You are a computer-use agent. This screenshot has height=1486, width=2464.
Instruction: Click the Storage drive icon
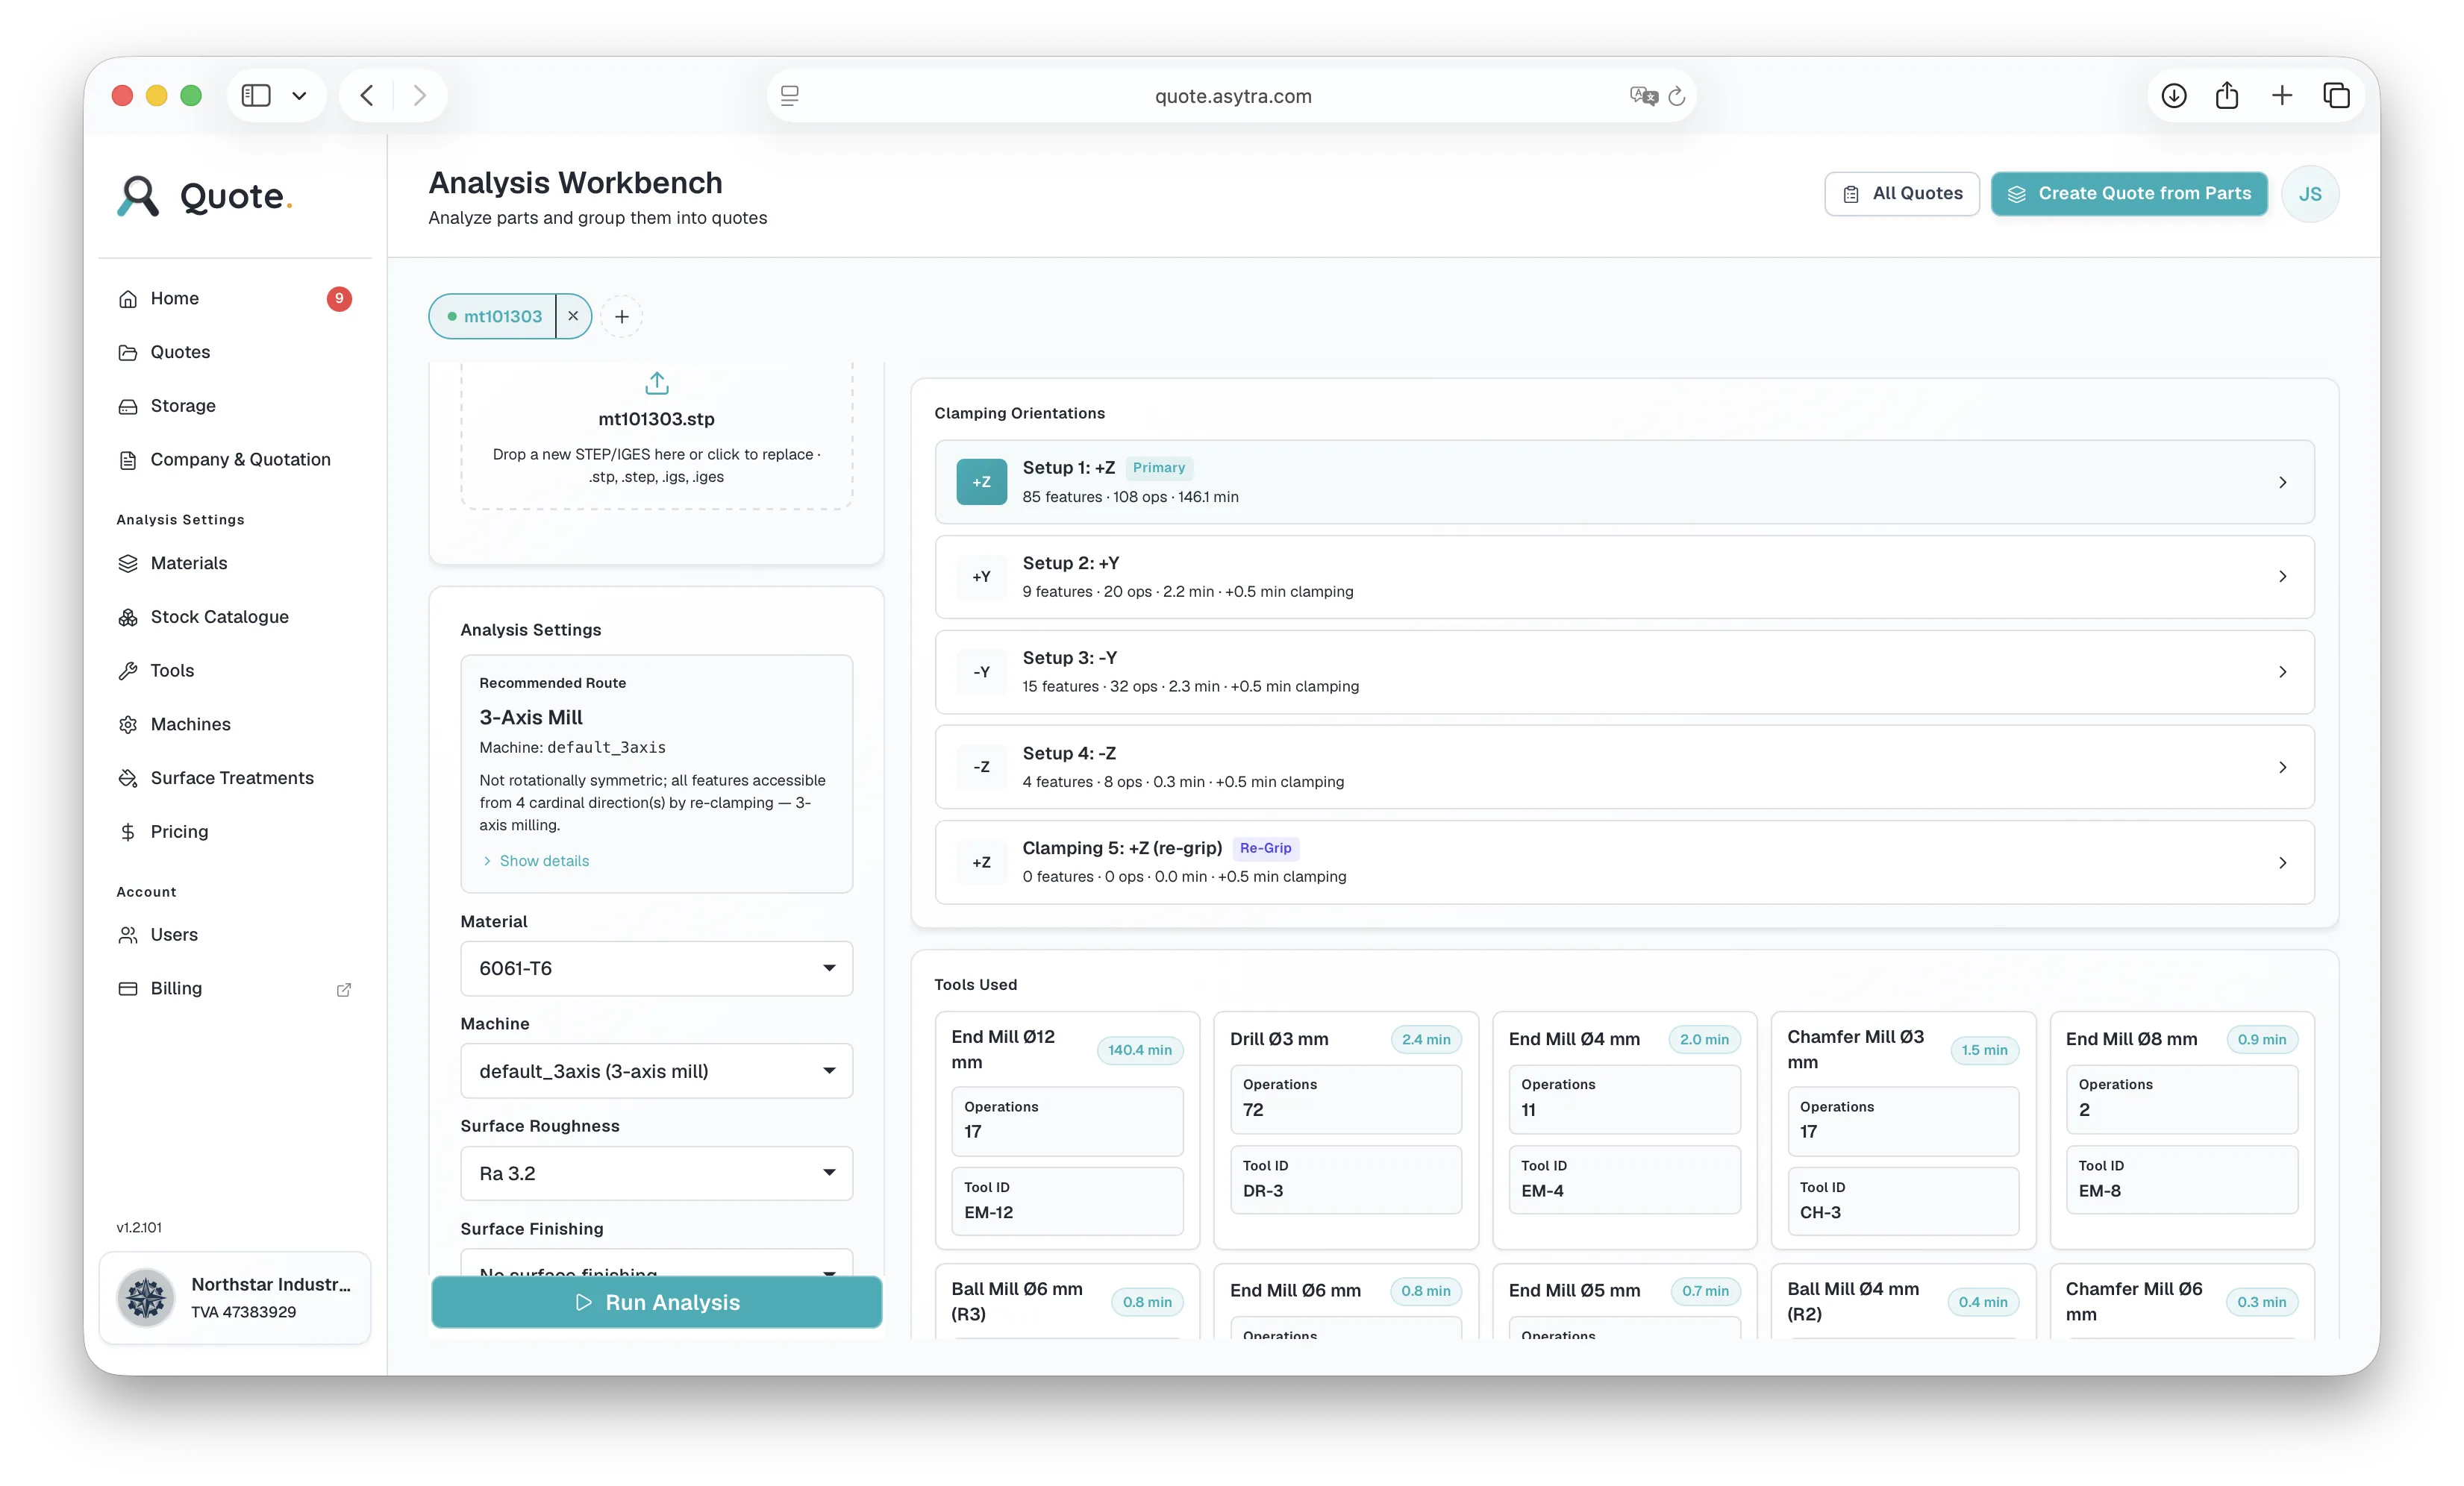[x=128, y=406]
